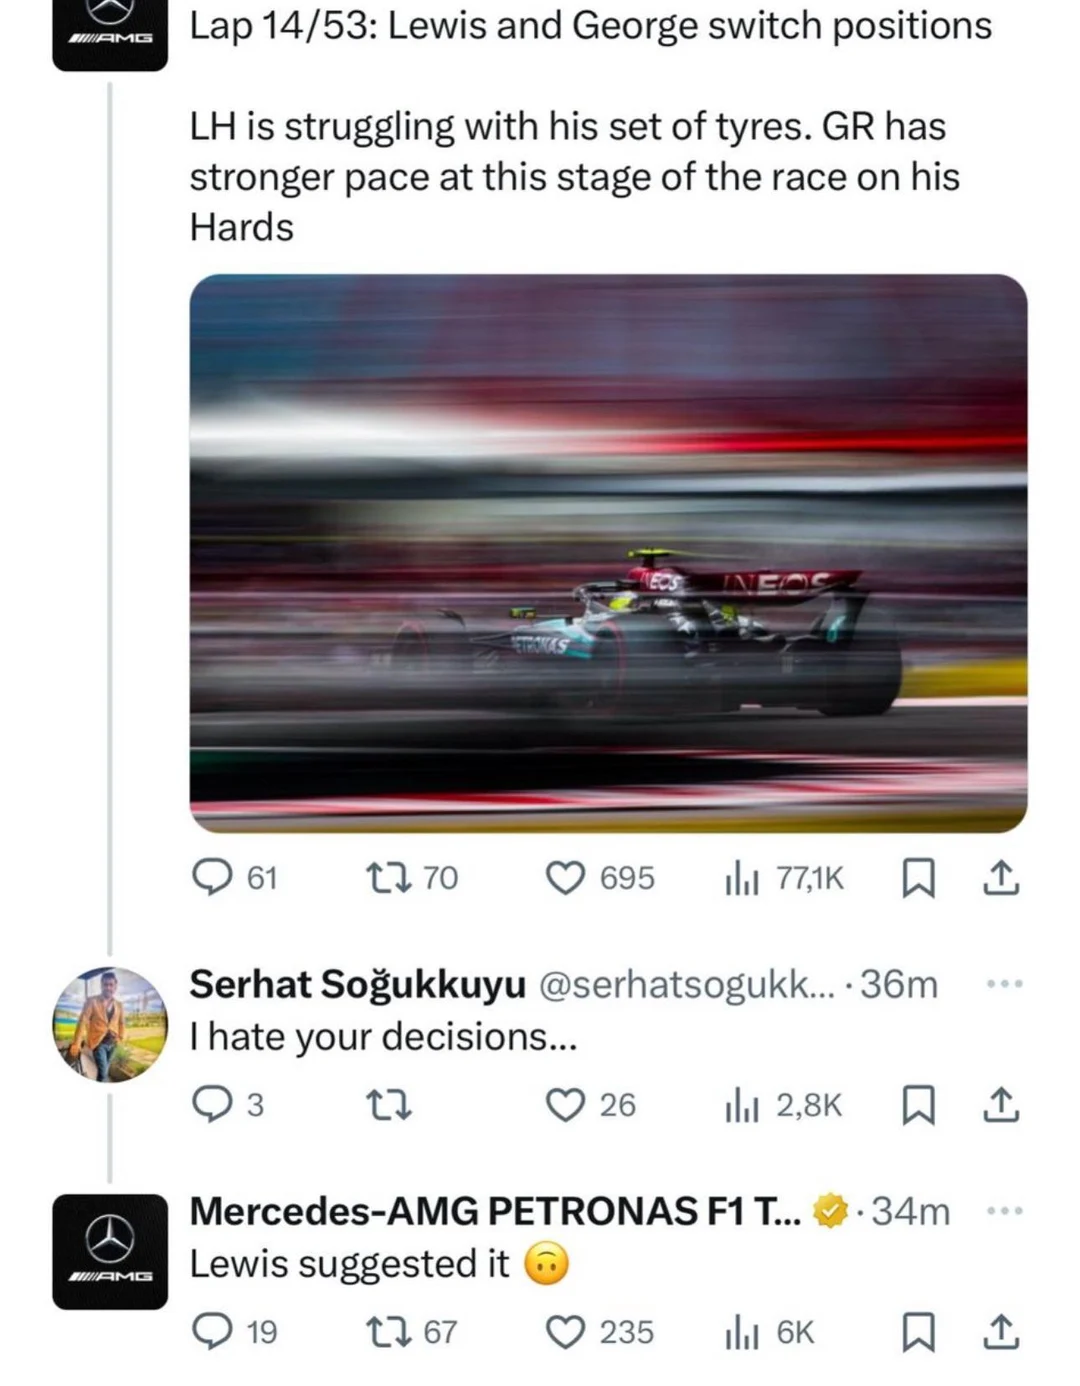Open more options on Serhat's reply
This screenshot has height=1386, width=1080.
click(1001, 983)
